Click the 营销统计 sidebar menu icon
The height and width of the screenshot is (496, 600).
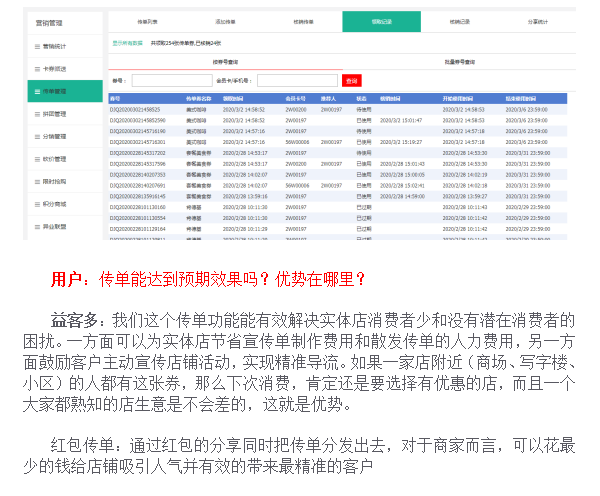click(x=35, y=46)
